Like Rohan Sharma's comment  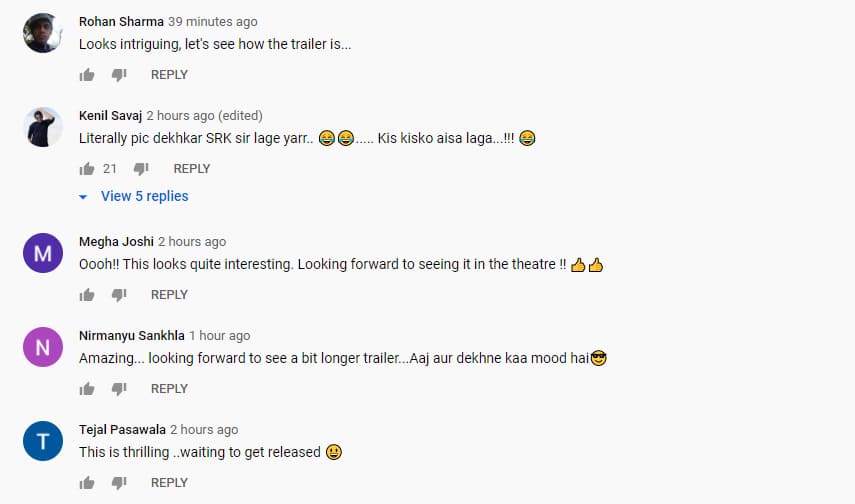coord(87,75)
